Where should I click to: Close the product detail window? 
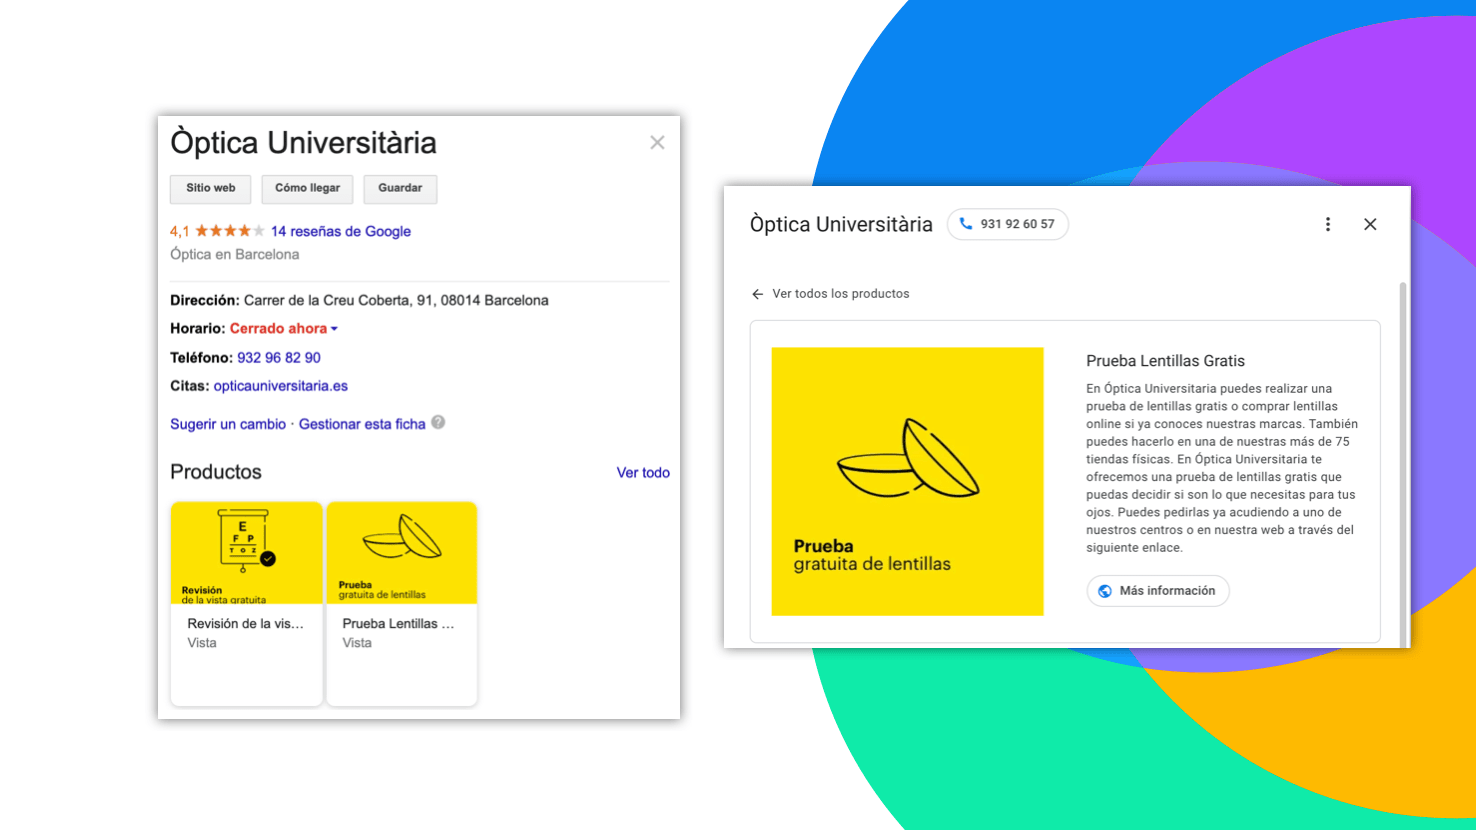click(1370, 225)
